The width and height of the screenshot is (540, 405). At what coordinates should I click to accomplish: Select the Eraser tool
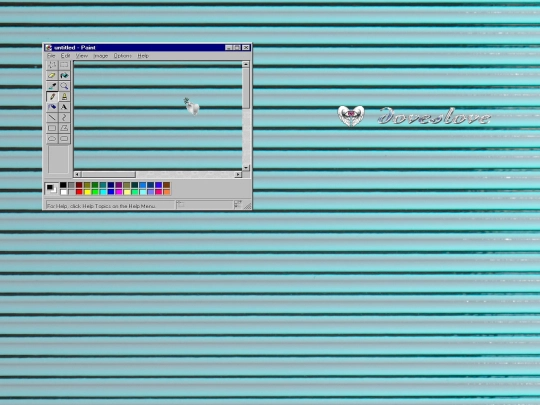52,75
